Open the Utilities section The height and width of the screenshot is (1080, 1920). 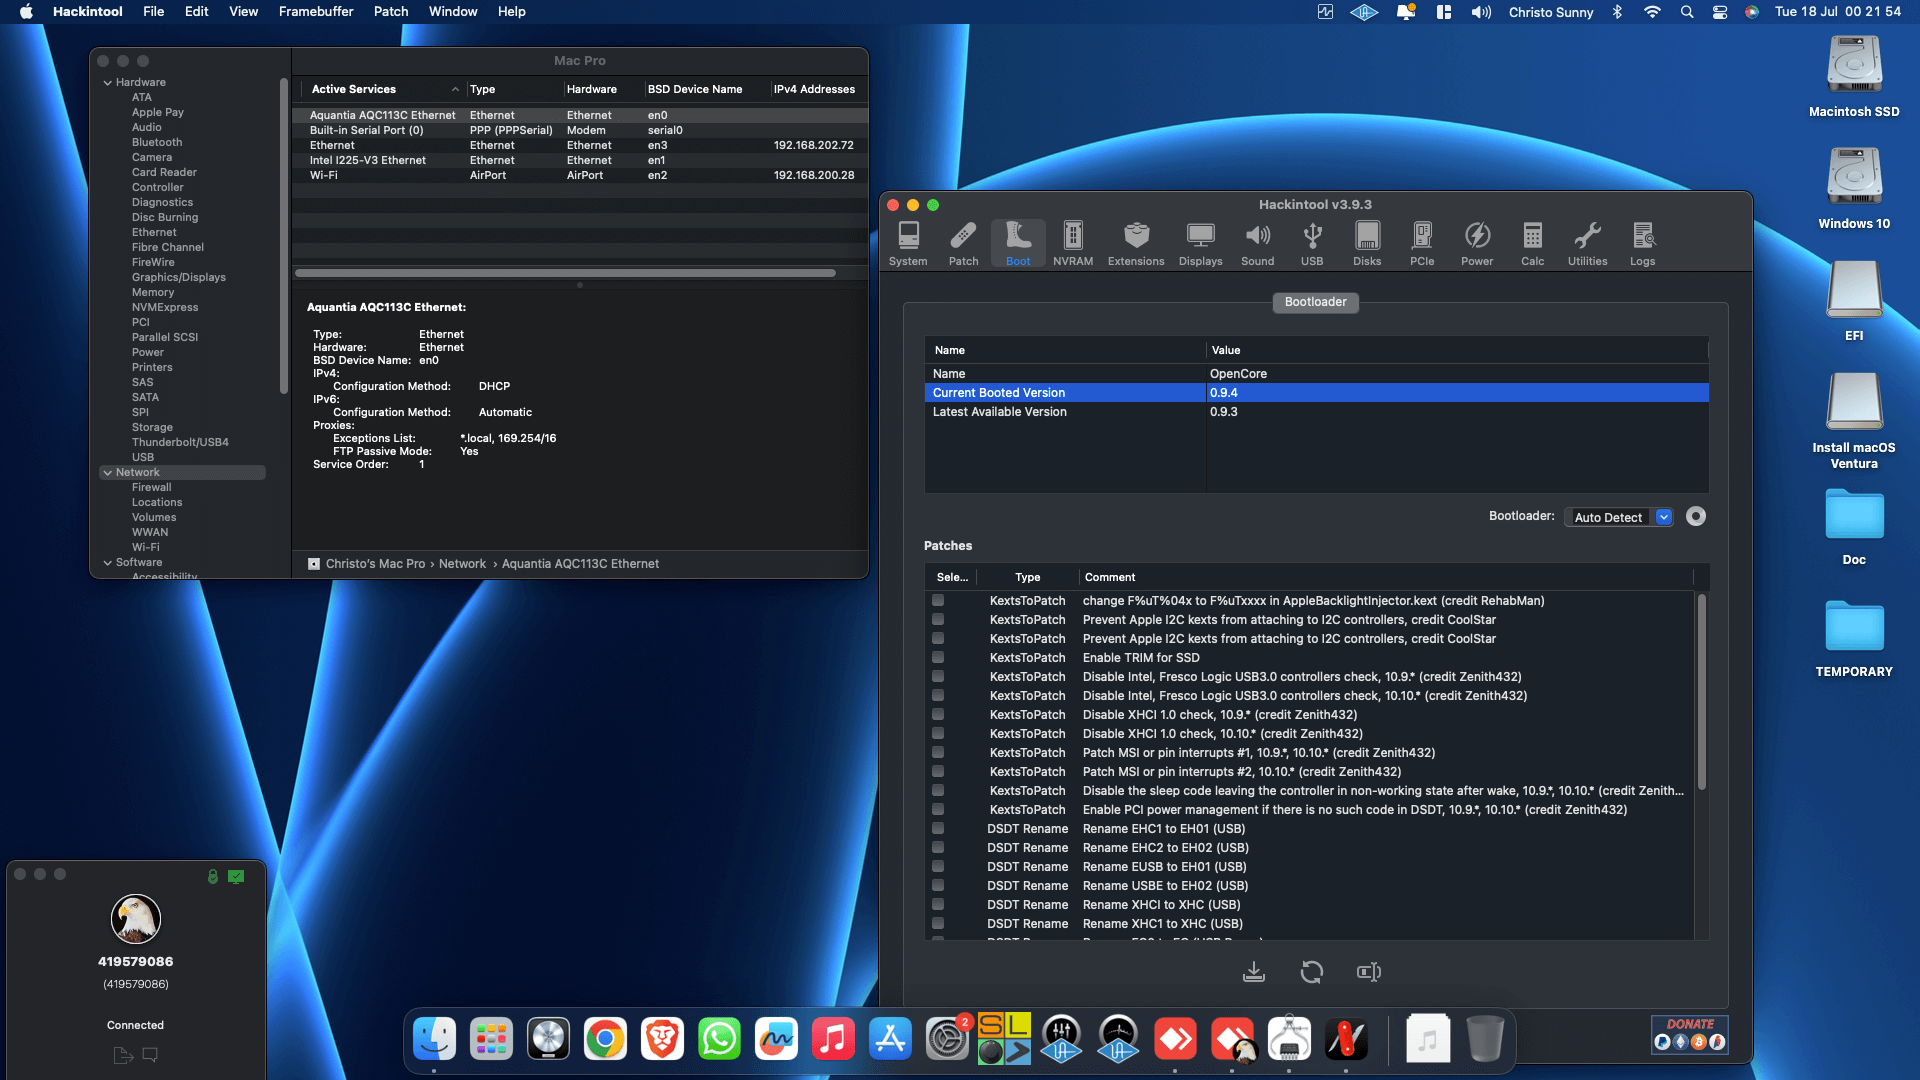coord(1587,244)
